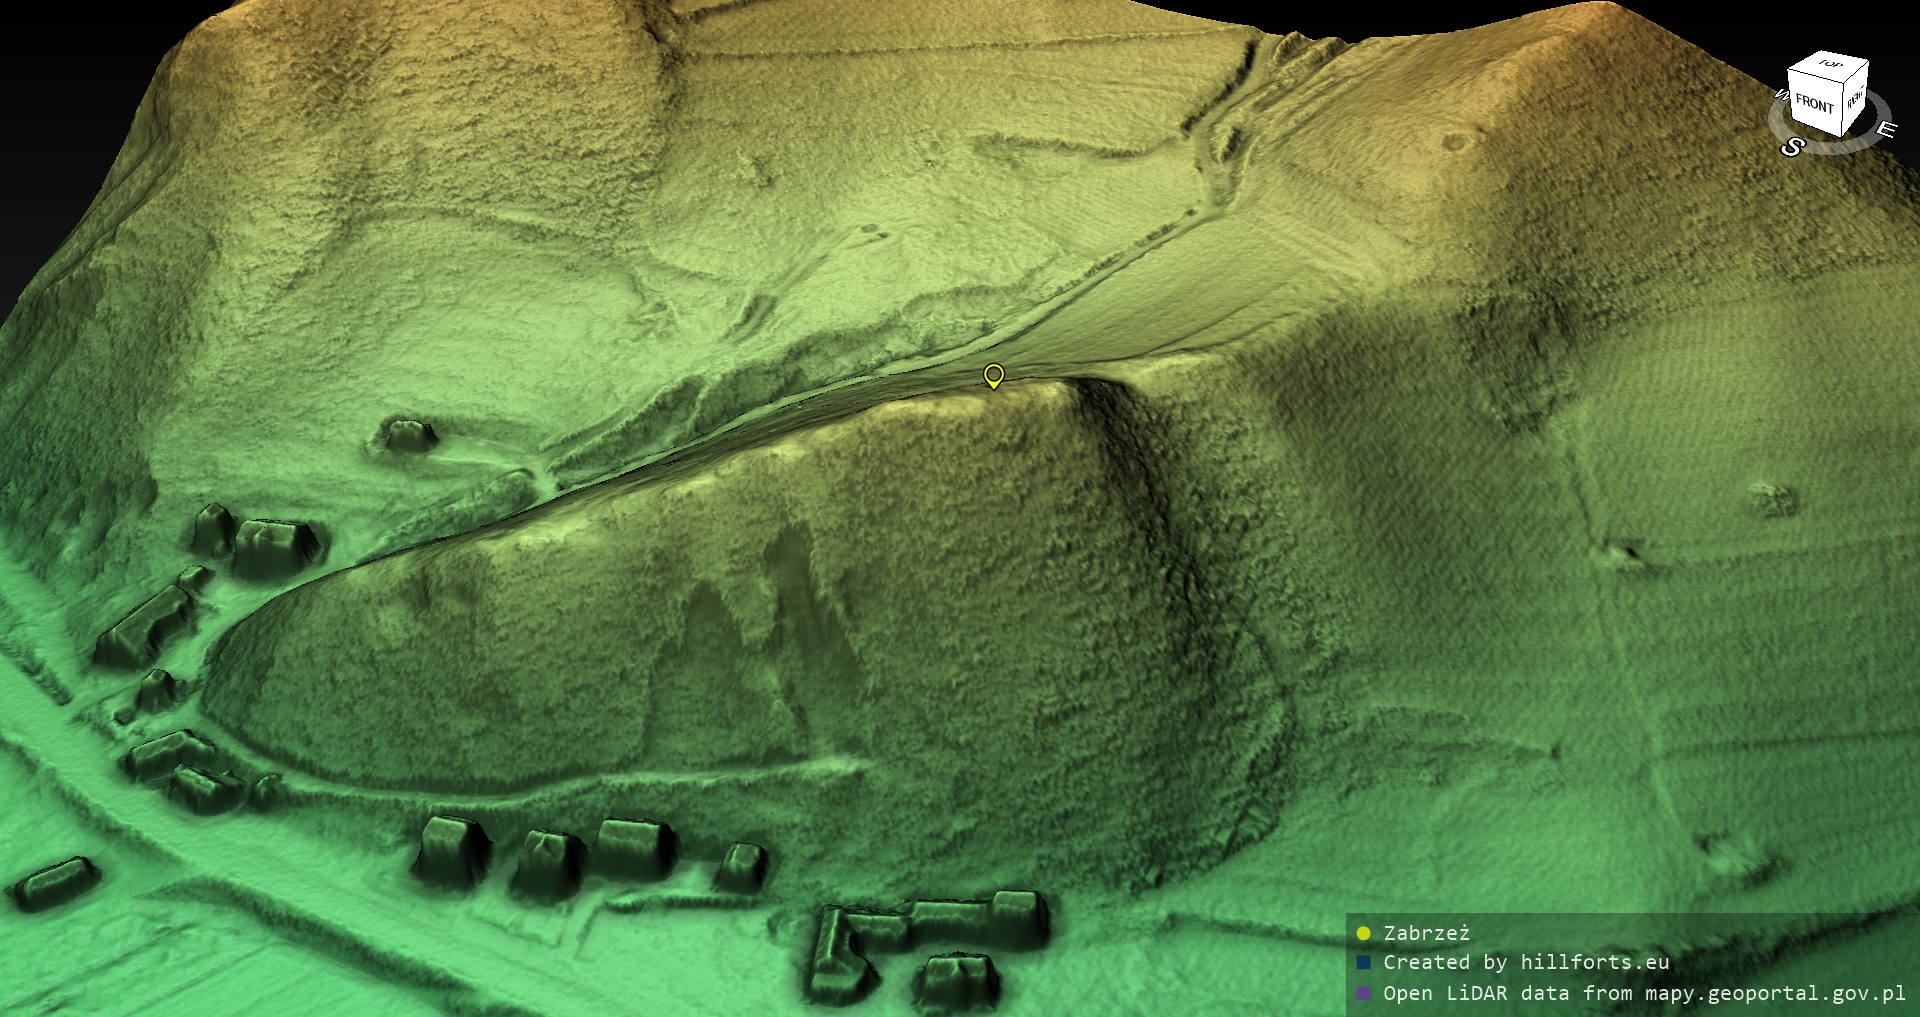Click the purple legend square
The height and width of the screenshot is (1017, 1920).
(1363, 994)
